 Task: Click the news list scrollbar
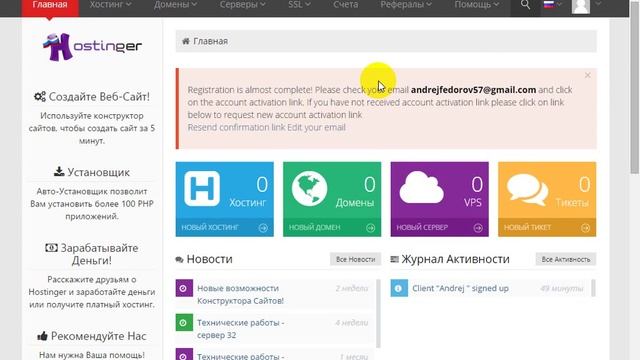point(378,313)
